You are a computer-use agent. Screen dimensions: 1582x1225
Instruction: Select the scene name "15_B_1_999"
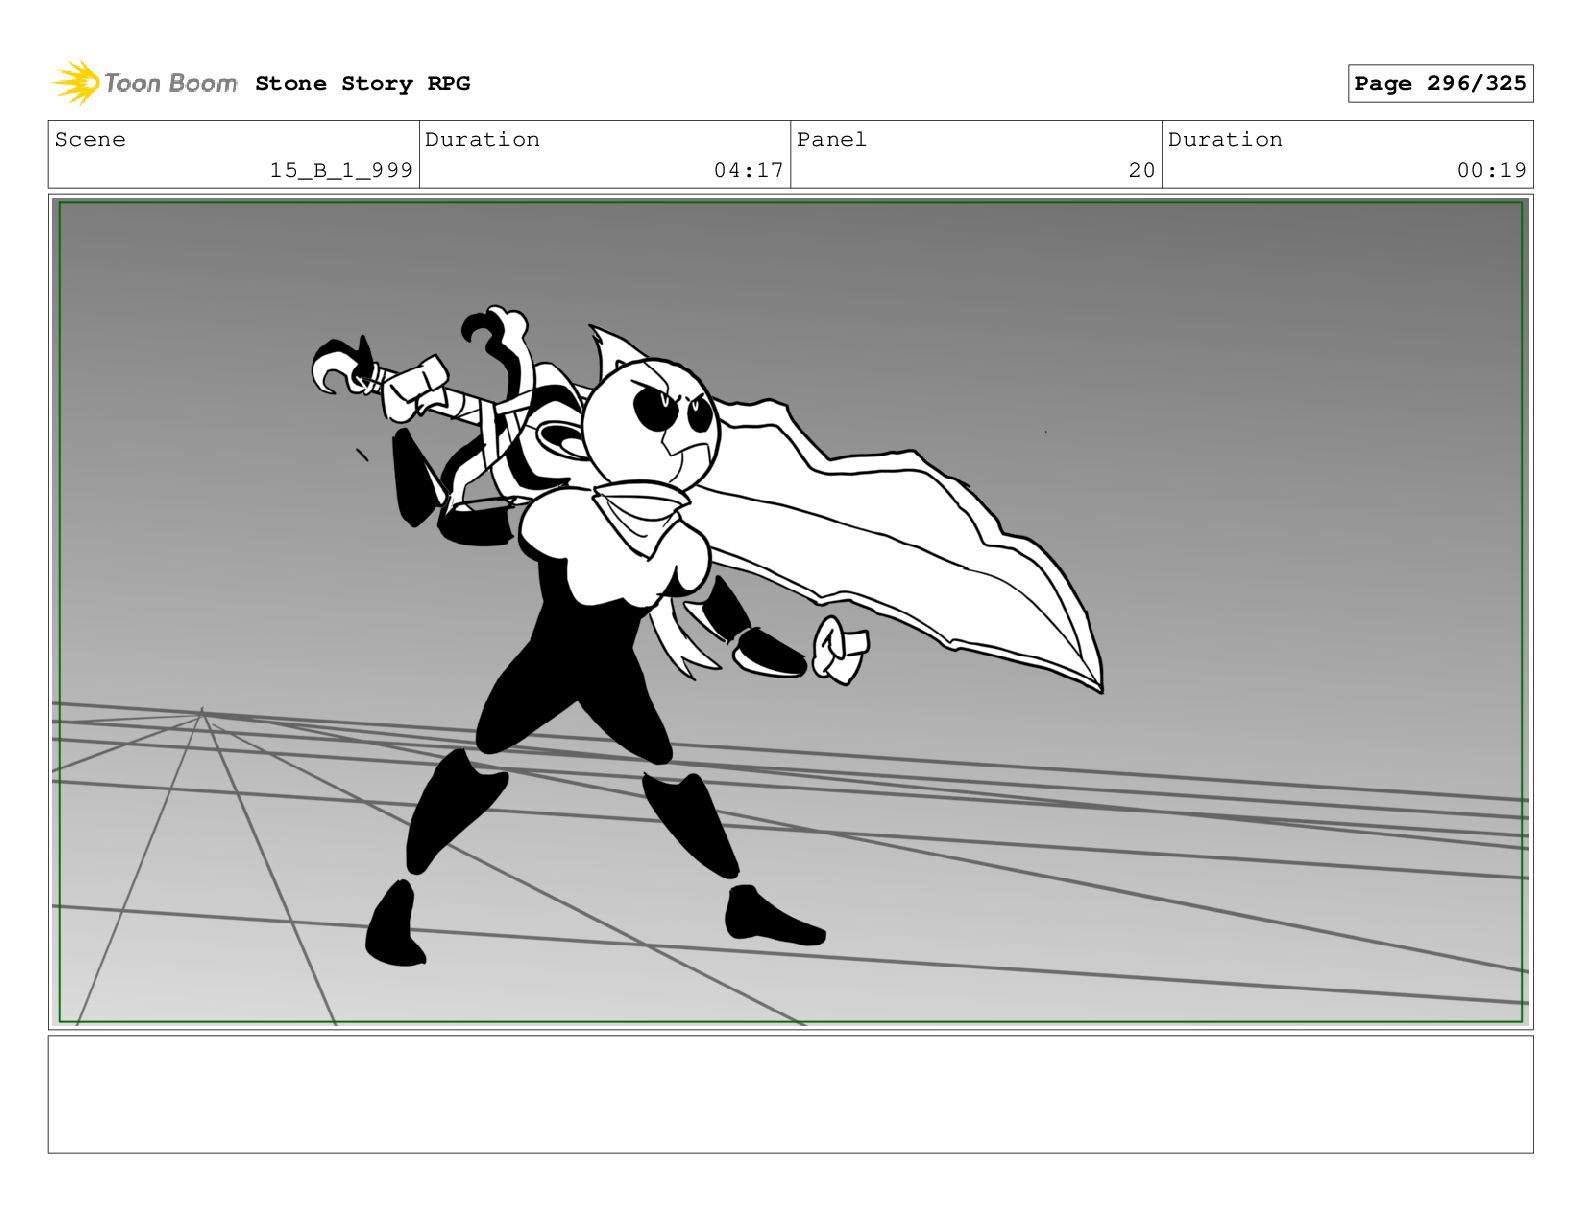(341, 170)
